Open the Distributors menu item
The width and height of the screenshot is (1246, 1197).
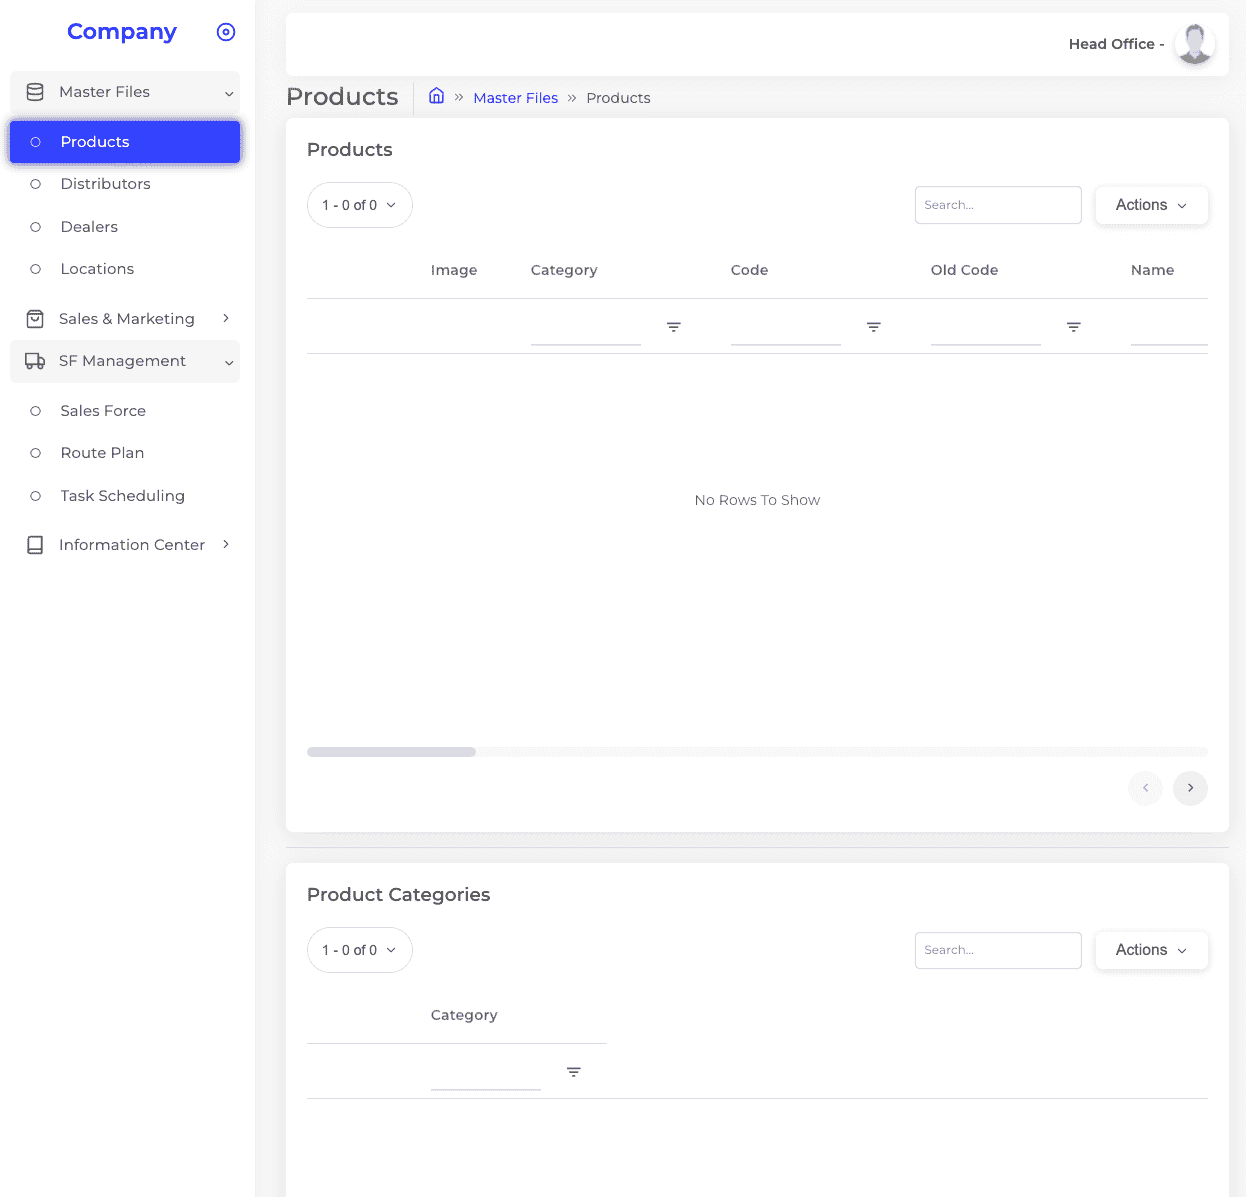(105, 184)
